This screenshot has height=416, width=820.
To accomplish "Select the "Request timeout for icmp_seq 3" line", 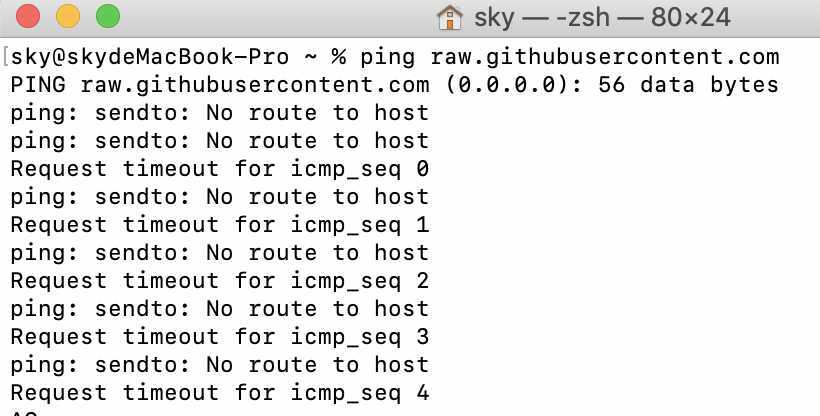I will pyautogui.click(x=219, y=337).
